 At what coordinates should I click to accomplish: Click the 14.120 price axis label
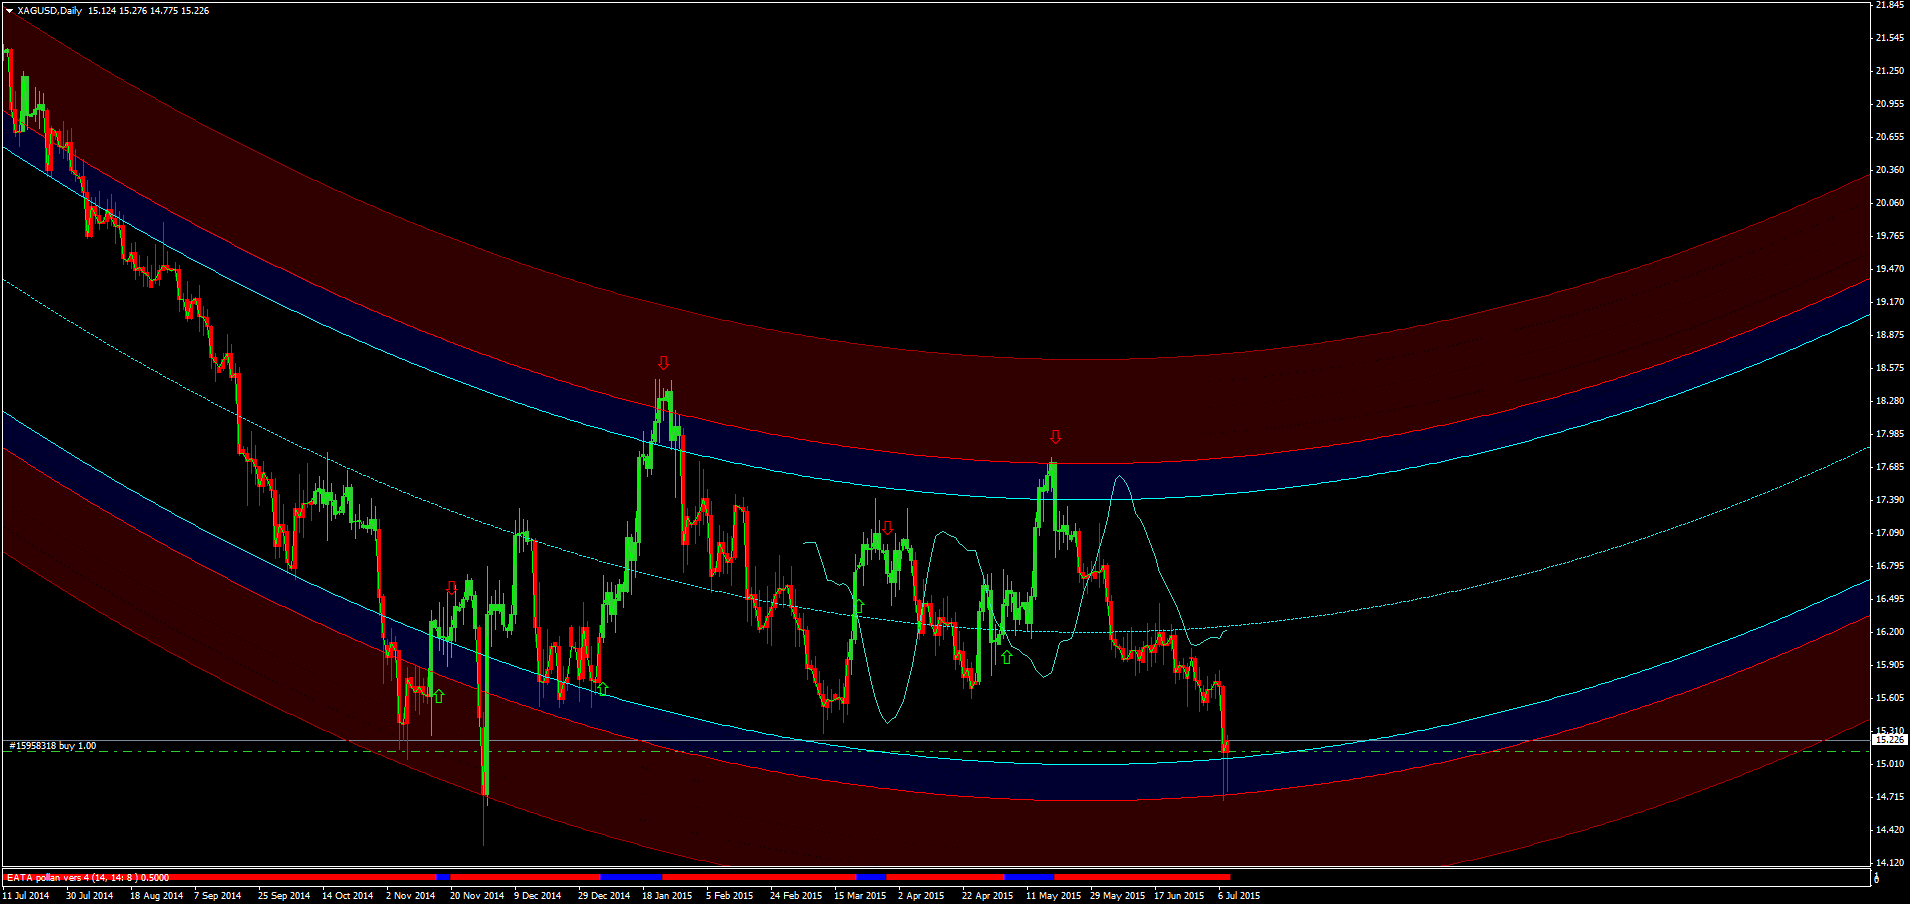click(x=1890, y=863)
